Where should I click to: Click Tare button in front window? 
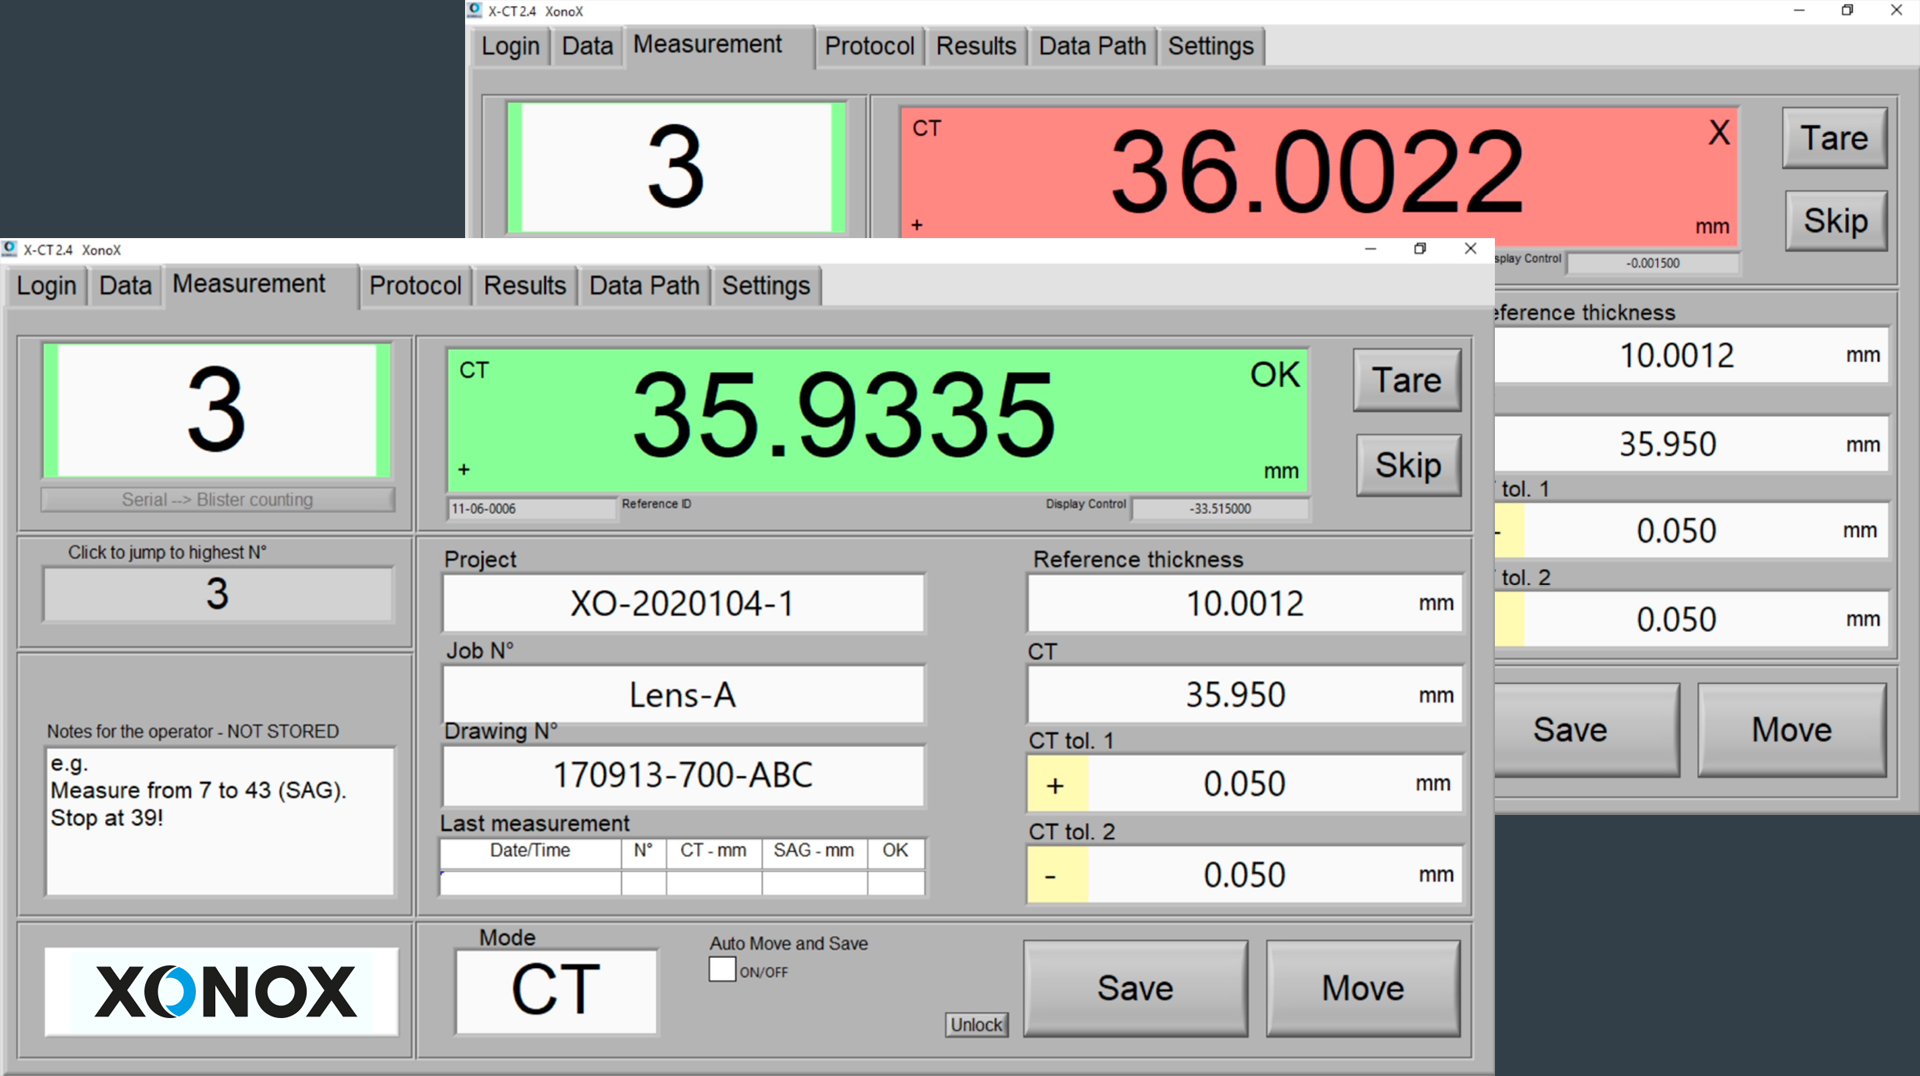pos(1407,380)
